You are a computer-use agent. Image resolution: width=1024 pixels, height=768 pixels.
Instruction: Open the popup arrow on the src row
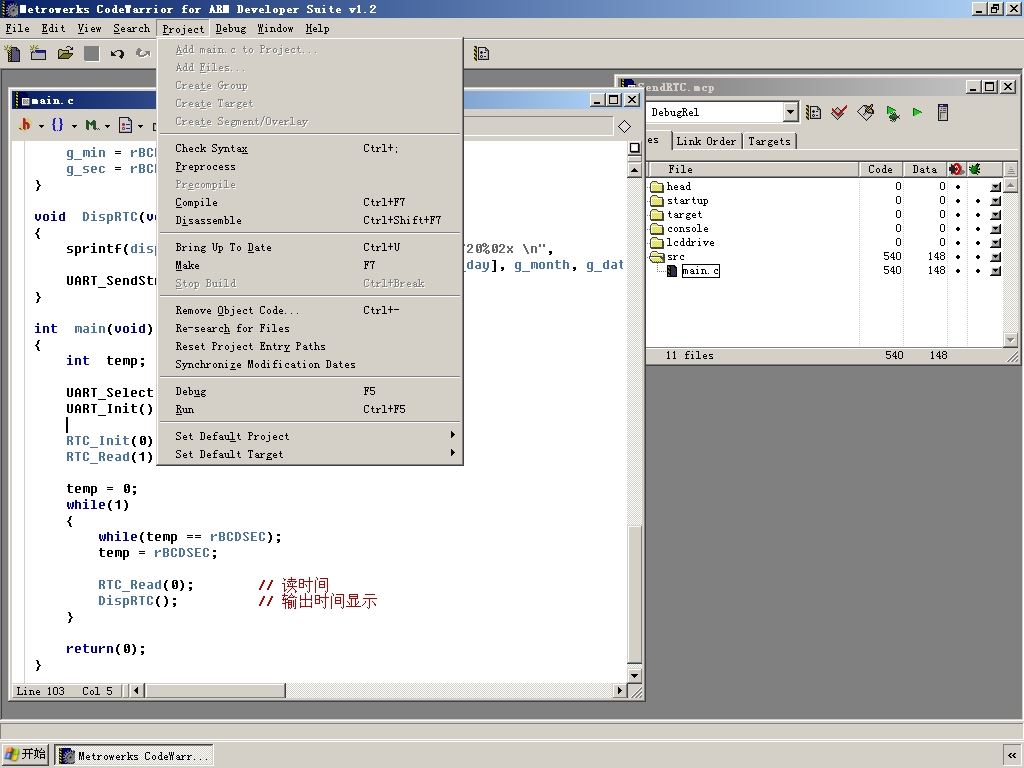click(995, 257)
